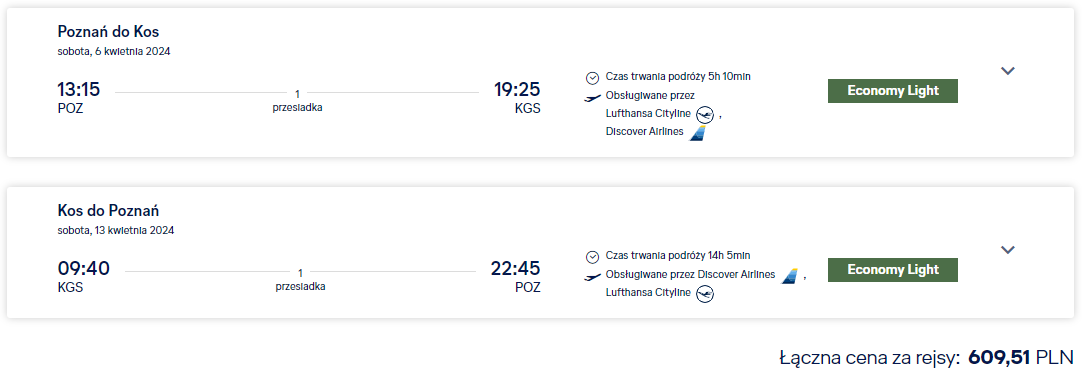Click the '1 przesiadka' label on return flight
Screen dimensions: 1082x380
coord(300,280)
